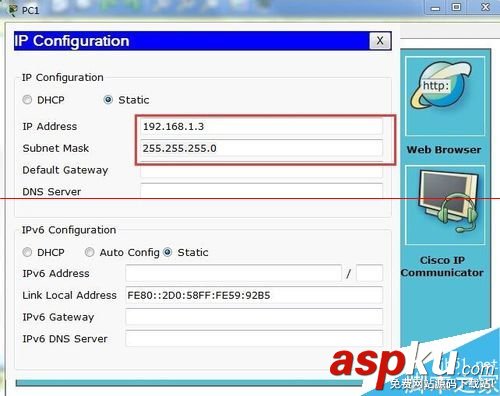Screen dimensions: 500x396
Task: Click the Subnet Mask field showing 255.255.255.0
Action: click(x=261, y=148)
